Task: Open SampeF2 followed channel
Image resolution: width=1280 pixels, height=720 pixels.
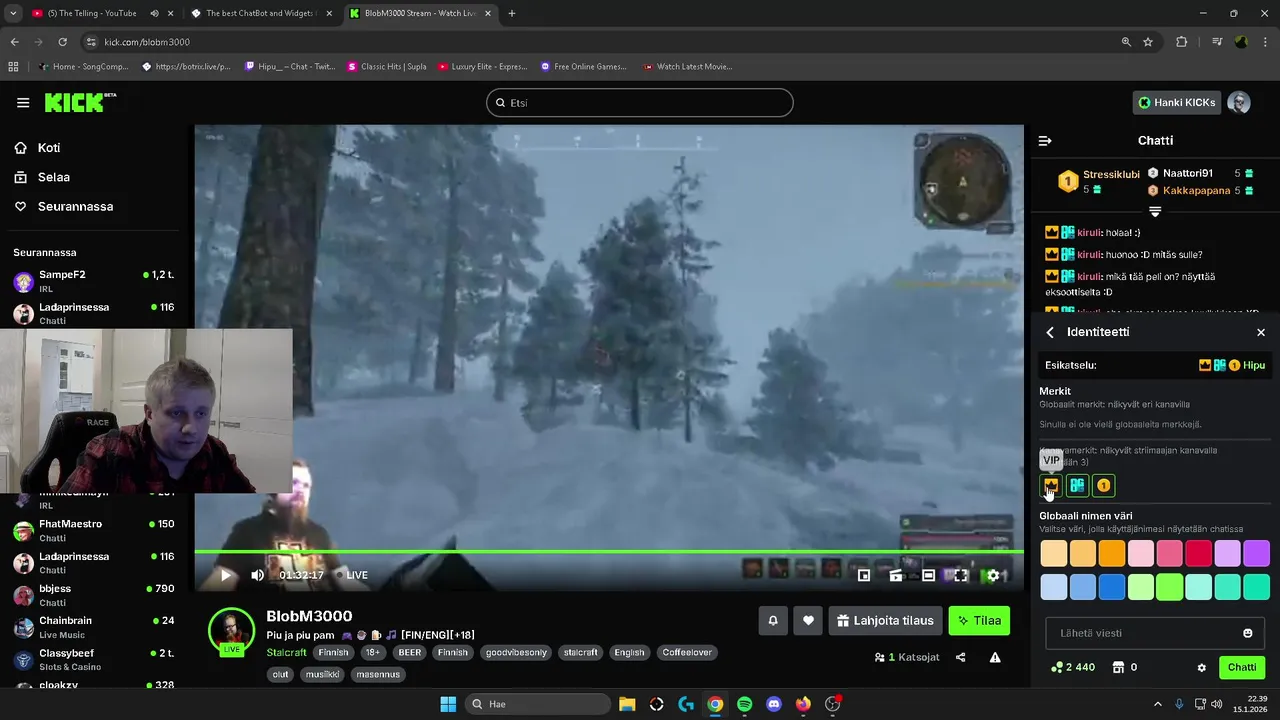Action: click(x=94, y=281)
